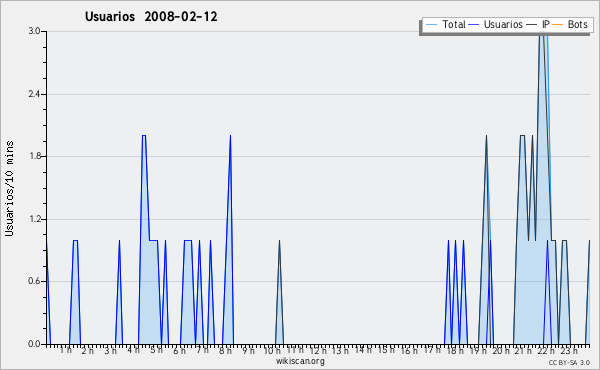Click the '4 h' x-axis label
Viewport: 600px width, 370px height.
tap(133, 350)
